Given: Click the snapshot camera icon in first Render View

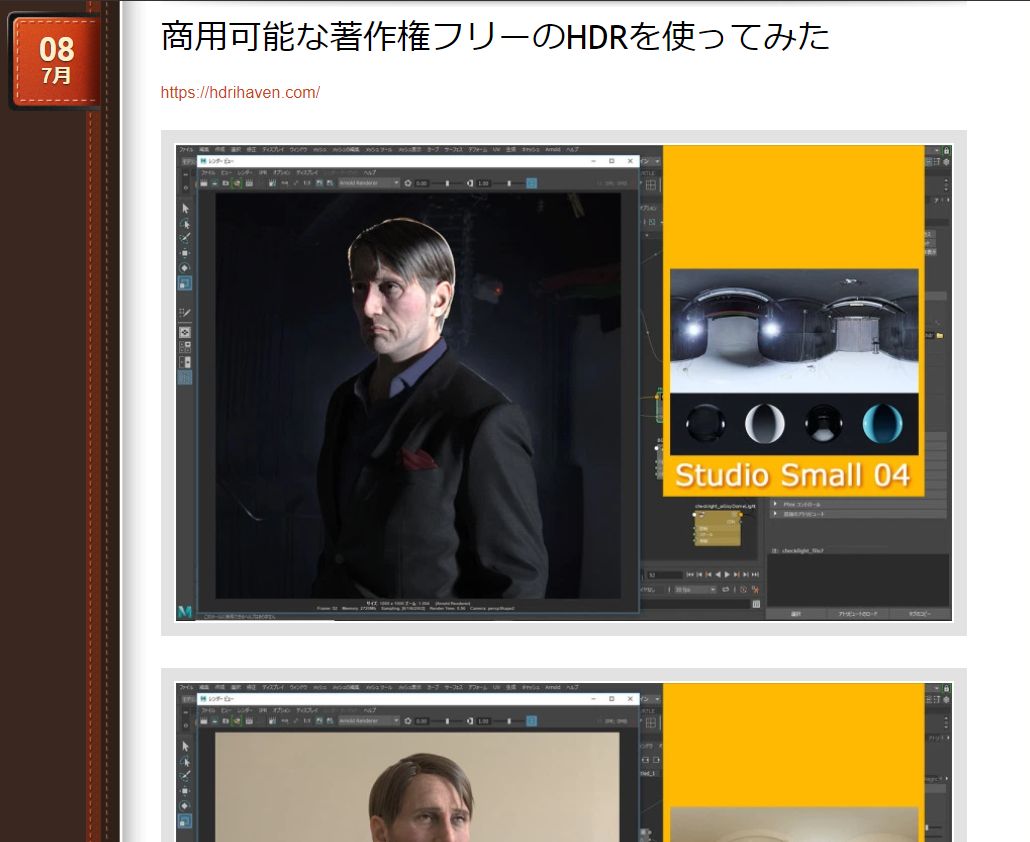Looking at the screenshot, I should 226,183.
